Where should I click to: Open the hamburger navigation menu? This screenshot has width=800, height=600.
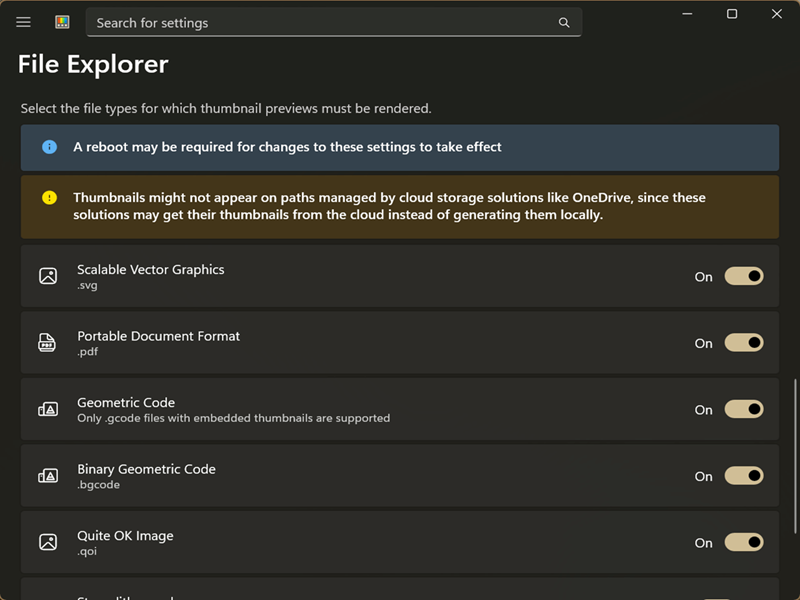[24, 22]
